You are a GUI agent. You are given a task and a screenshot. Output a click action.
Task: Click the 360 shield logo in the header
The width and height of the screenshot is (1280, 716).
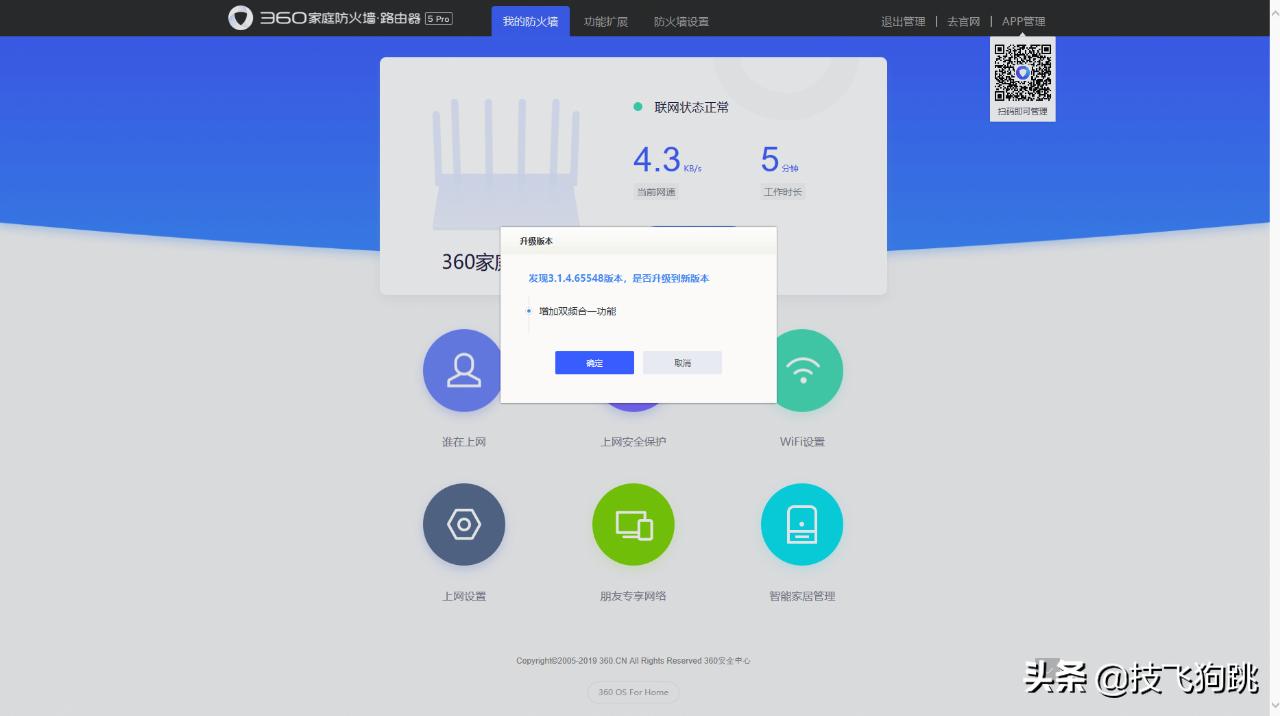coord(239,19)
